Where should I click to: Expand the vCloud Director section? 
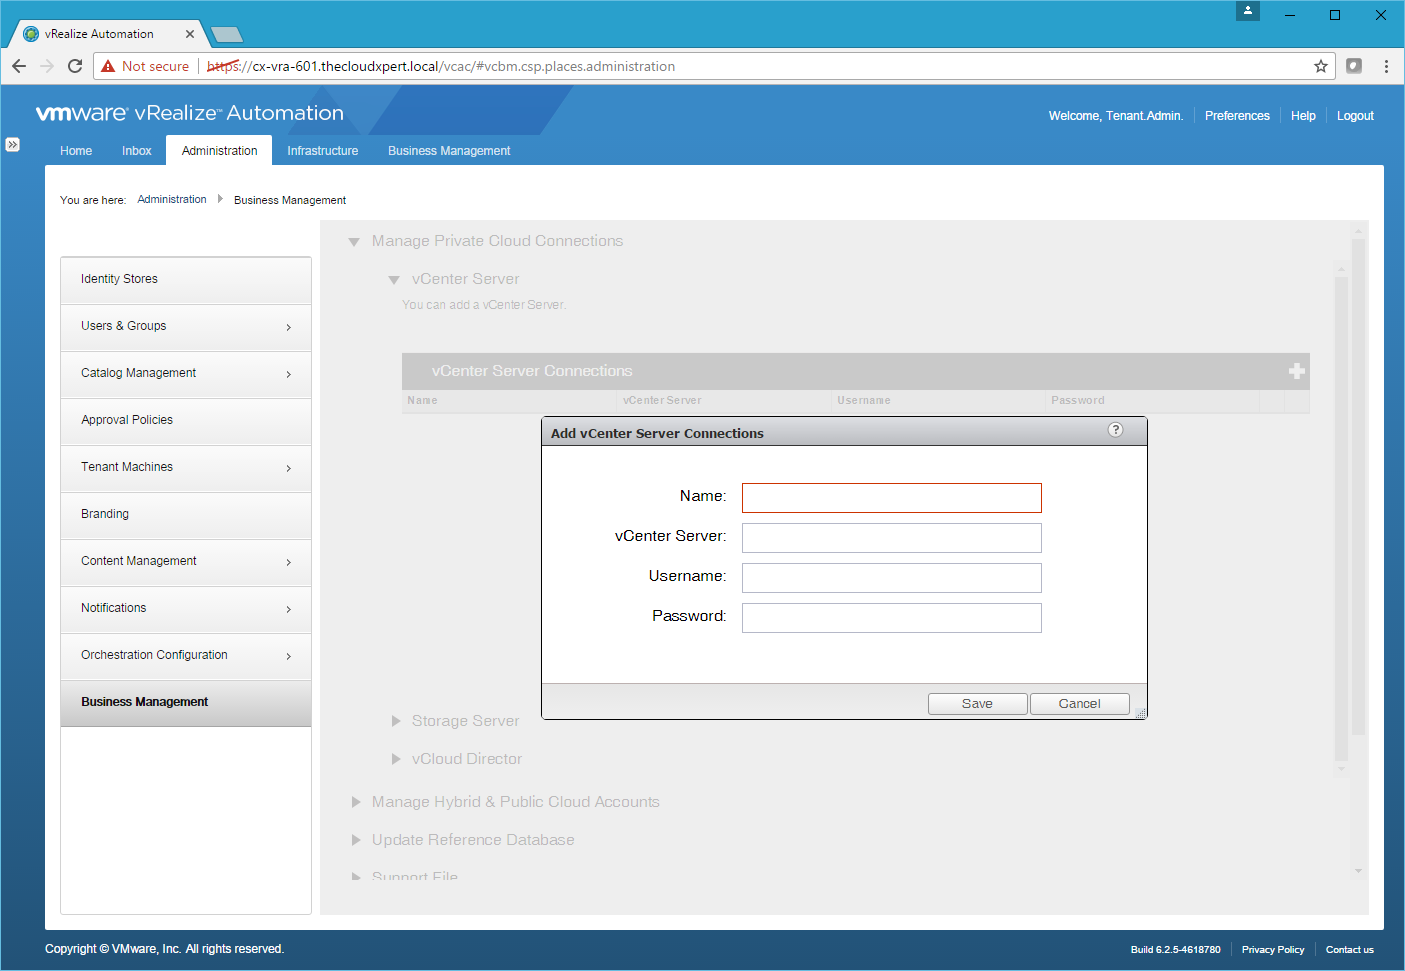pyautogui.click(x=396, y=759)
